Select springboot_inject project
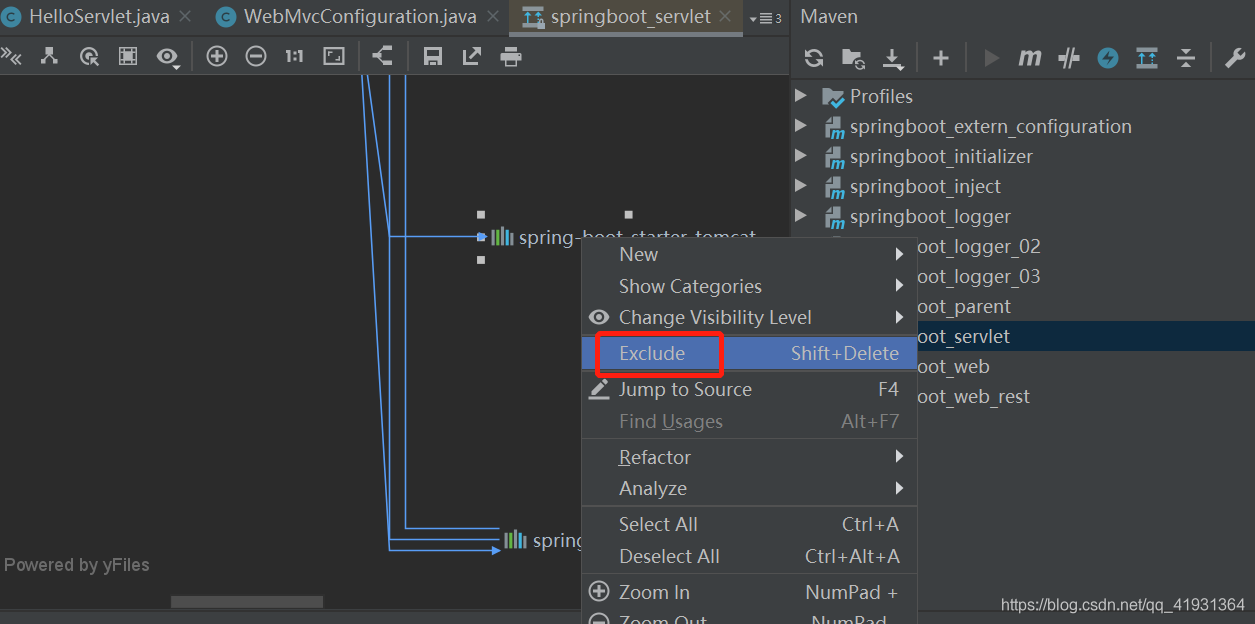Viewport: 1255px width, 624px height. [x=1022, y=186]
